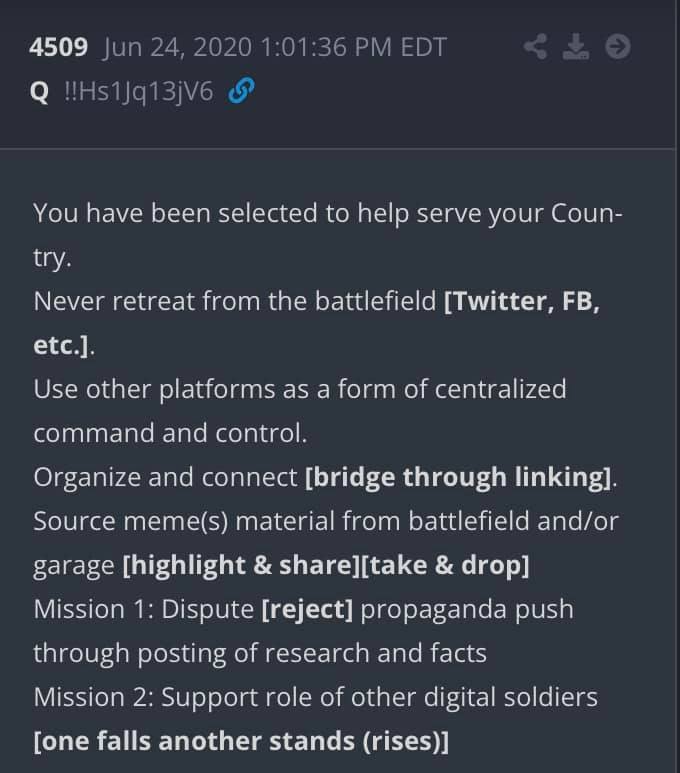
Task: Click the bold text [take & drop]
Action: point(444,565)
